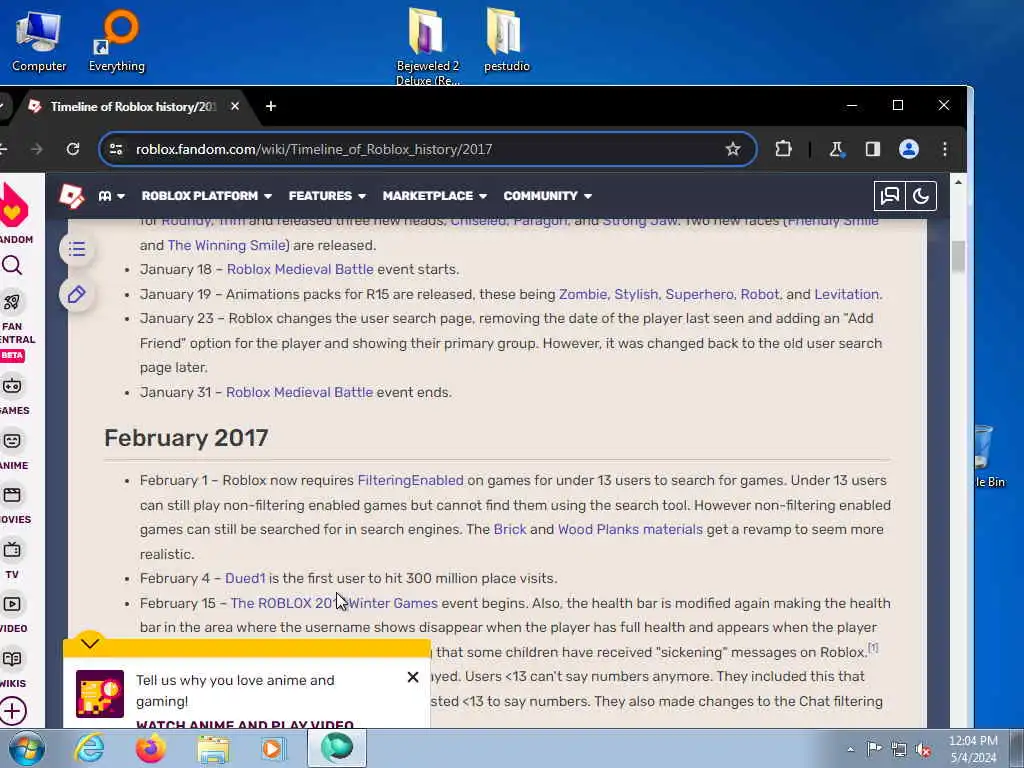Open the media player taskbar icon
The image size is (1024, 768).
pos(274,748)
